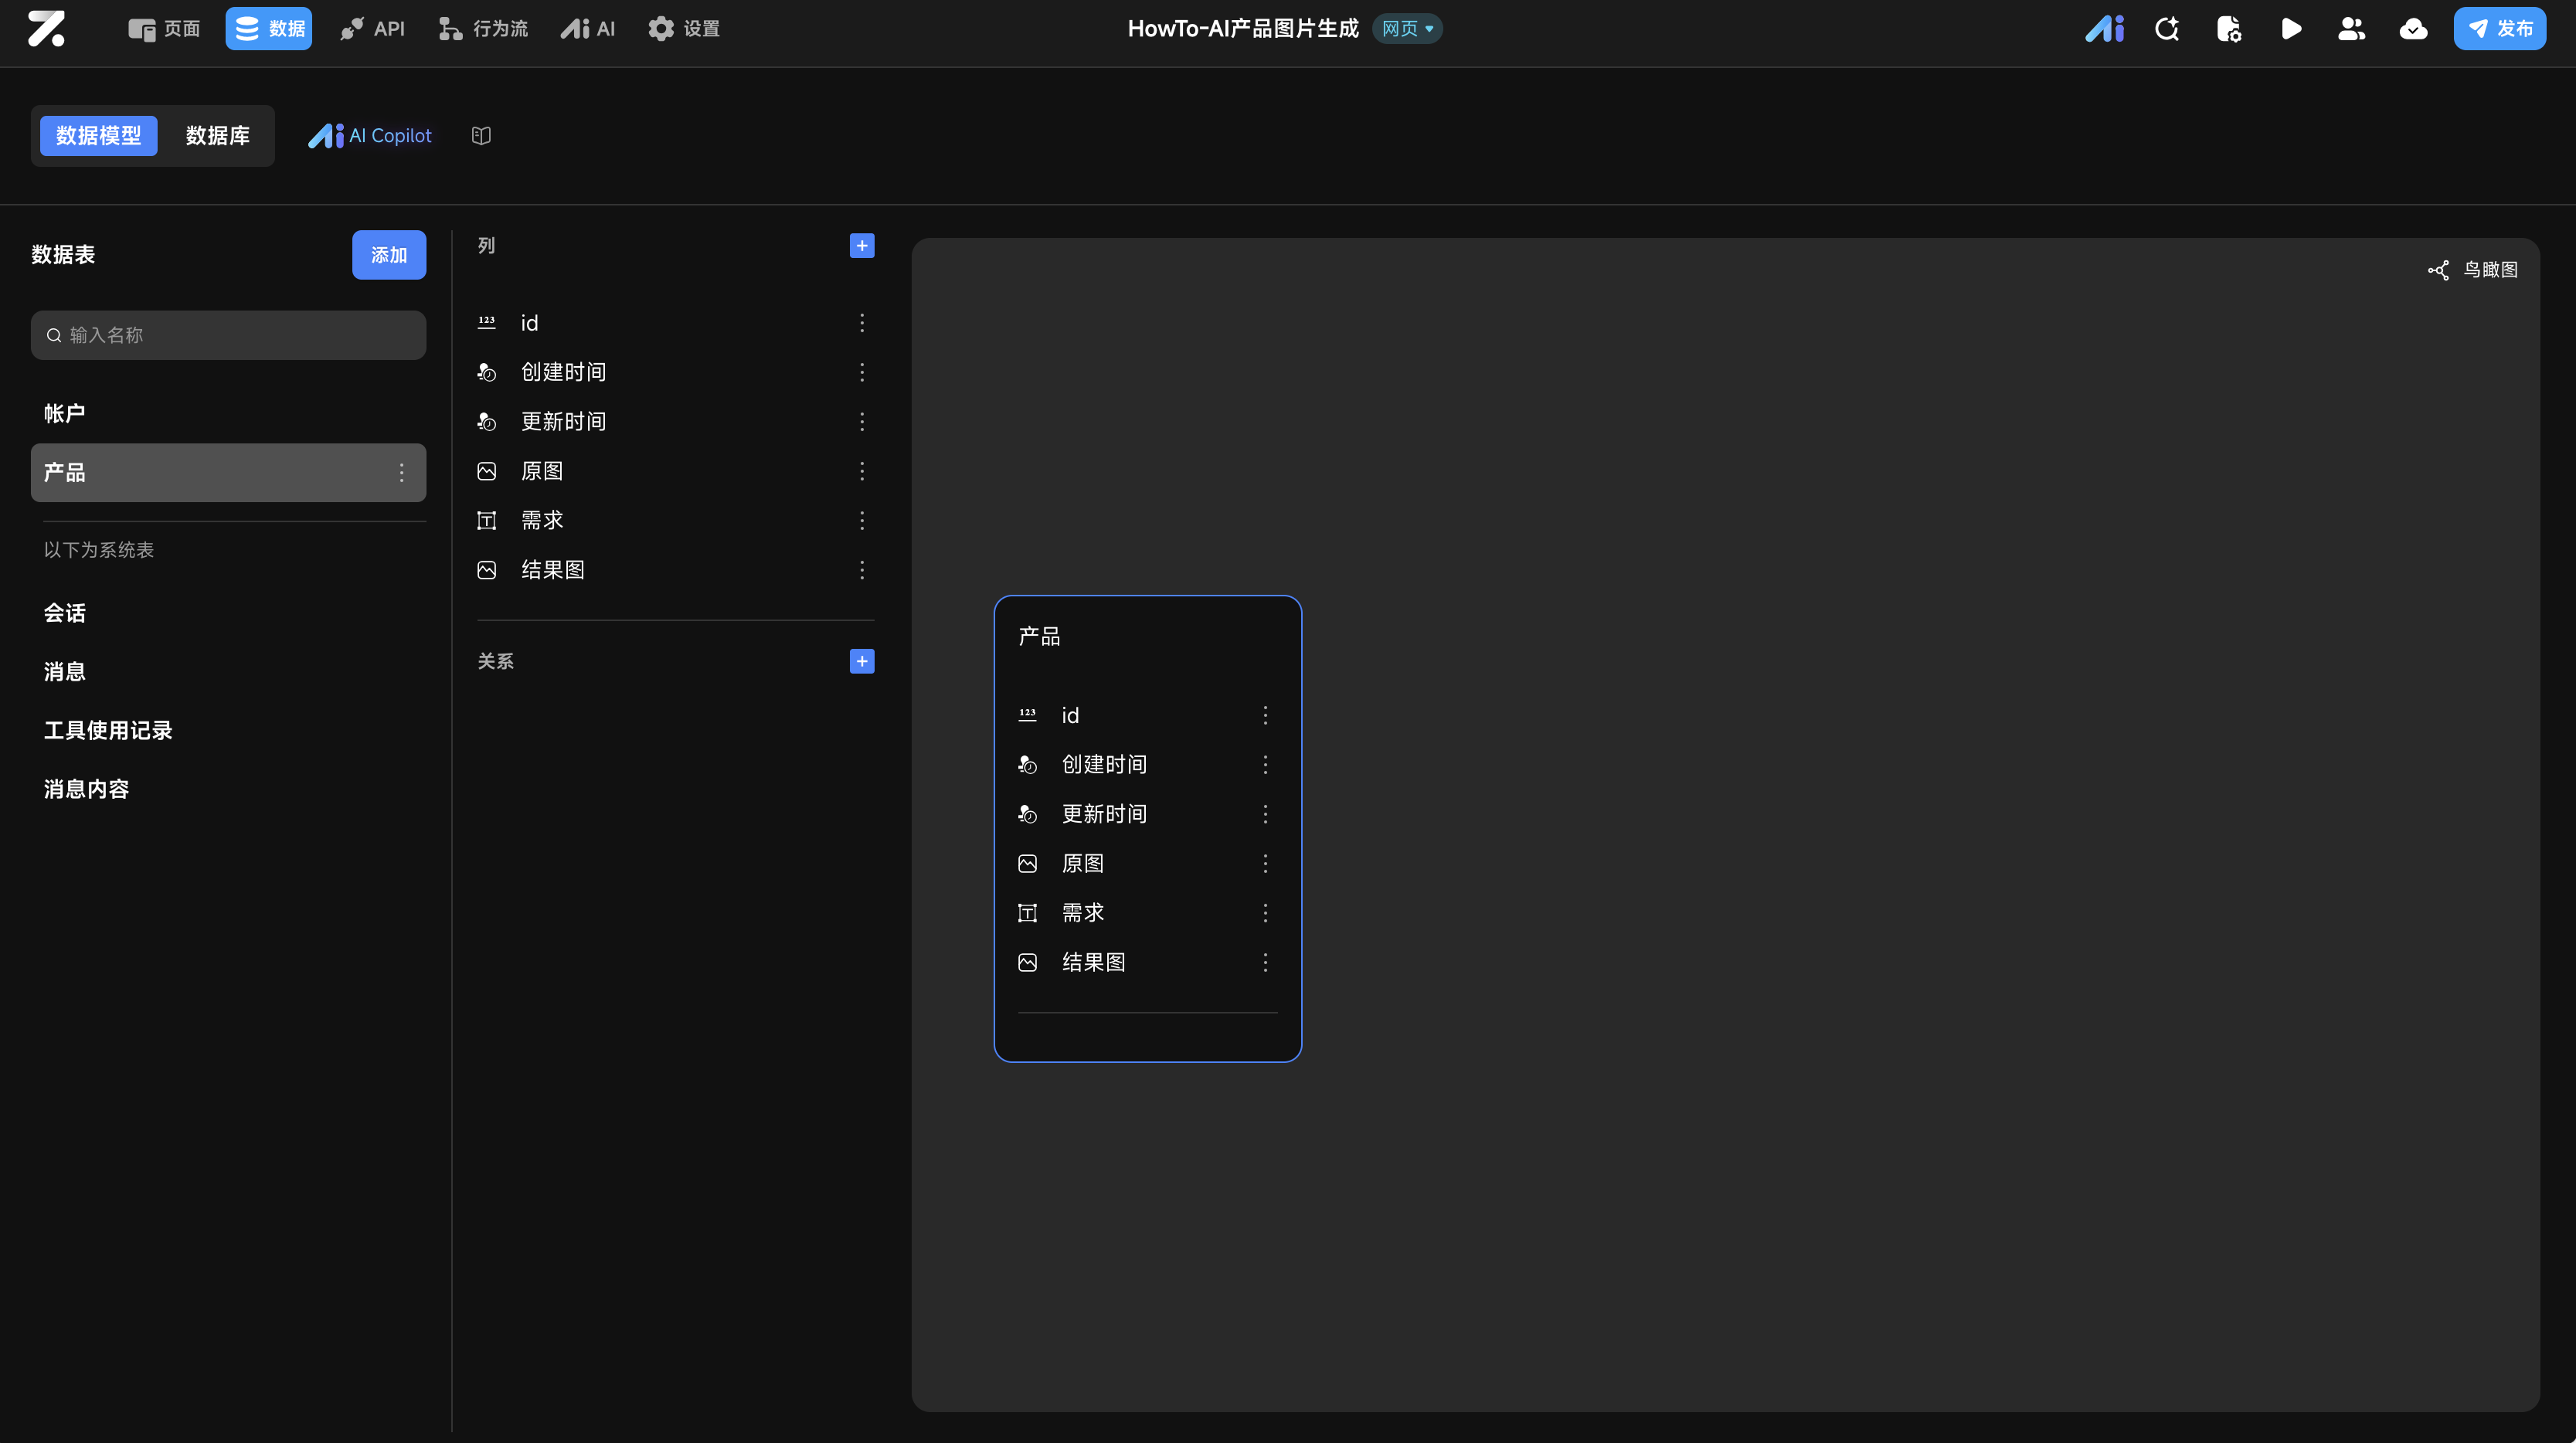
Task: Open options for 结果图 column in list
Action: [x=861, y=570]
